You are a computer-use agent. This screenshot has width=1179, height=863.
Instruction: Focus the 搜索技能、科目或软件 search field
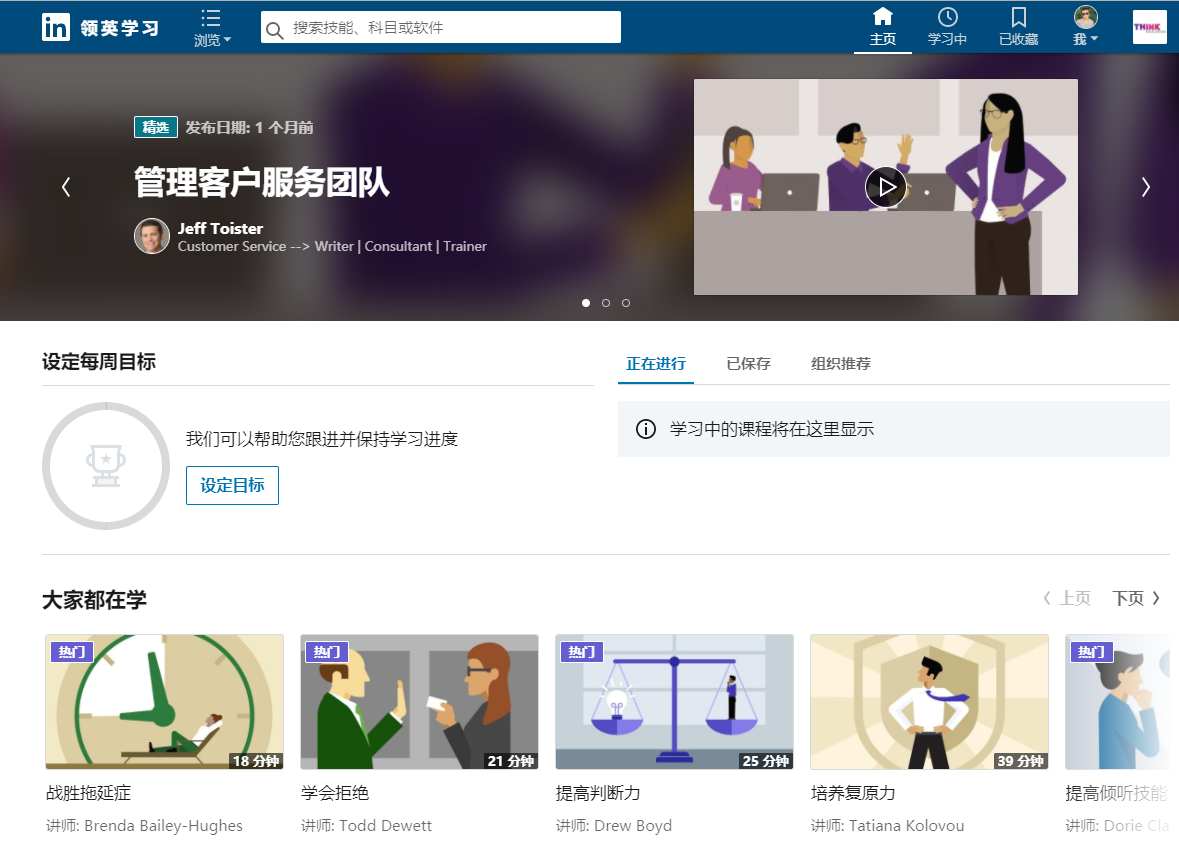[441, 27]
